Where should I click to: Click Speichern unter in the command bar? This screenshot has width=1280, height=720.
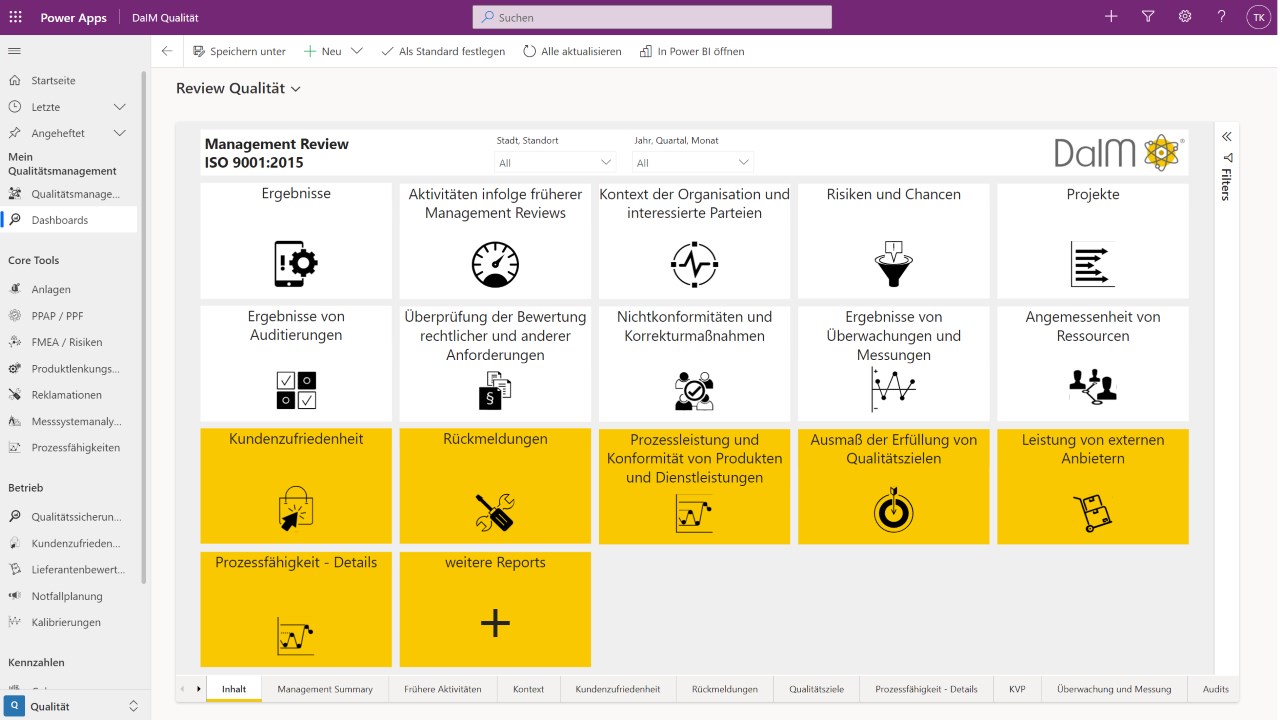point(239,51)
